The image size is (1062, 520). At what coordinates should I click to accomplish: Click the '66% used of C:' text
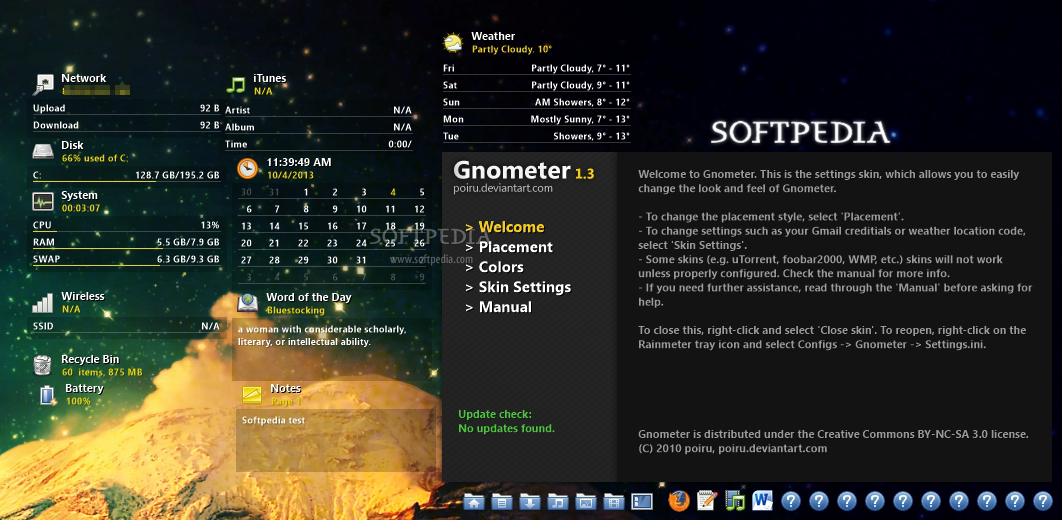pos(95,158)
